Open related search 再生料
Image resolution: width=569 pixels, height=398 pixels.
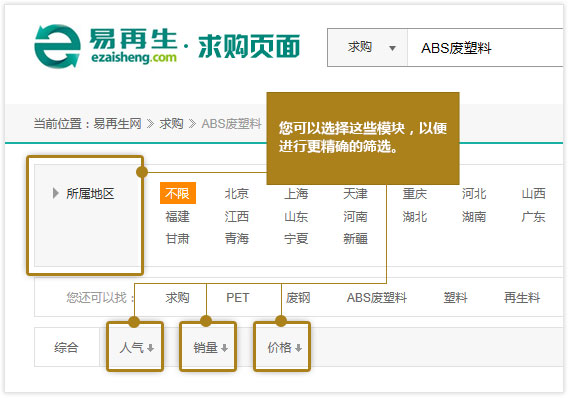[522, 298]
